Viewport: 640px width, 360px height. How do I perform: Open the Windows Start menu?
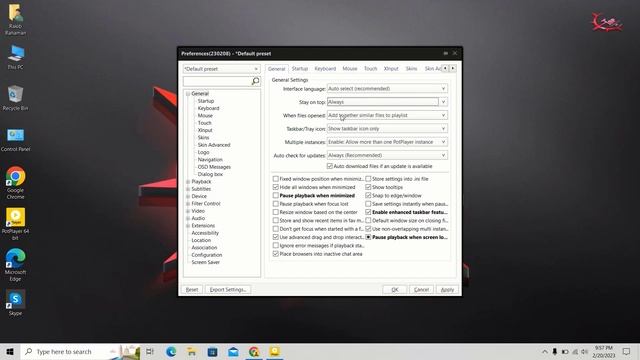(10, 351)
